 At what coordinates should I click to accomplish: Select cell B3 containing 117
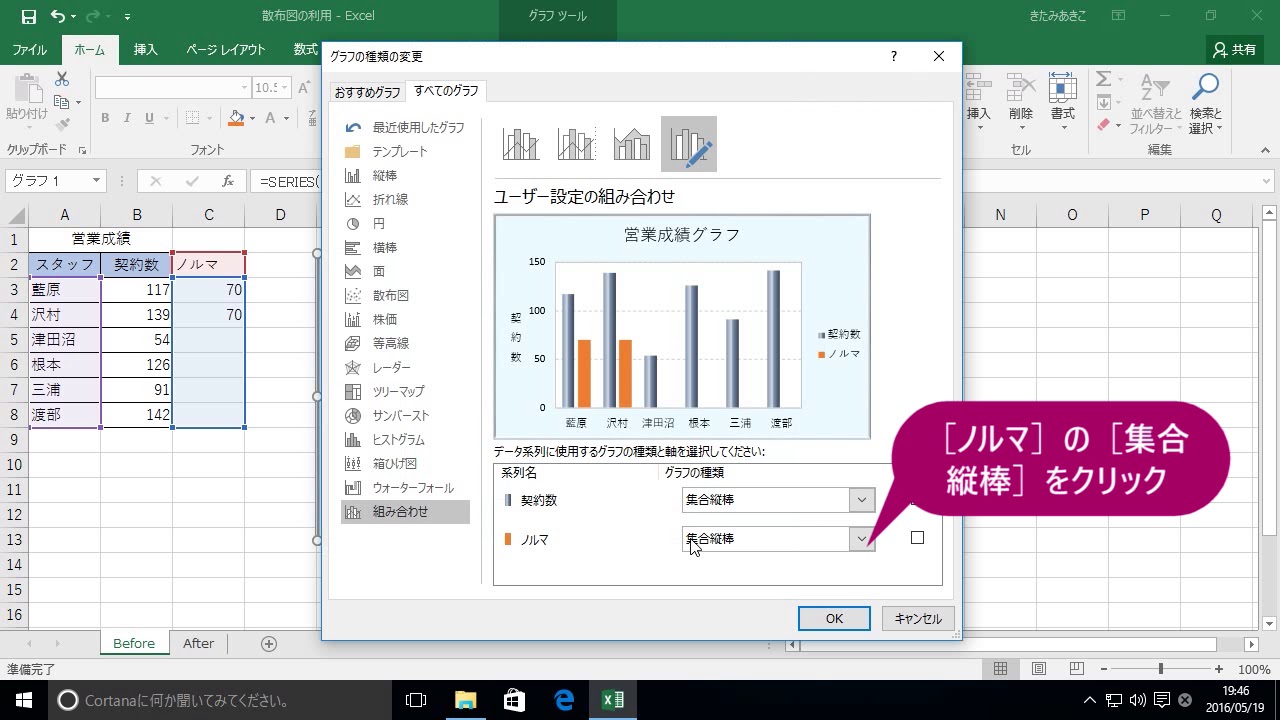(x=136, y=290)
